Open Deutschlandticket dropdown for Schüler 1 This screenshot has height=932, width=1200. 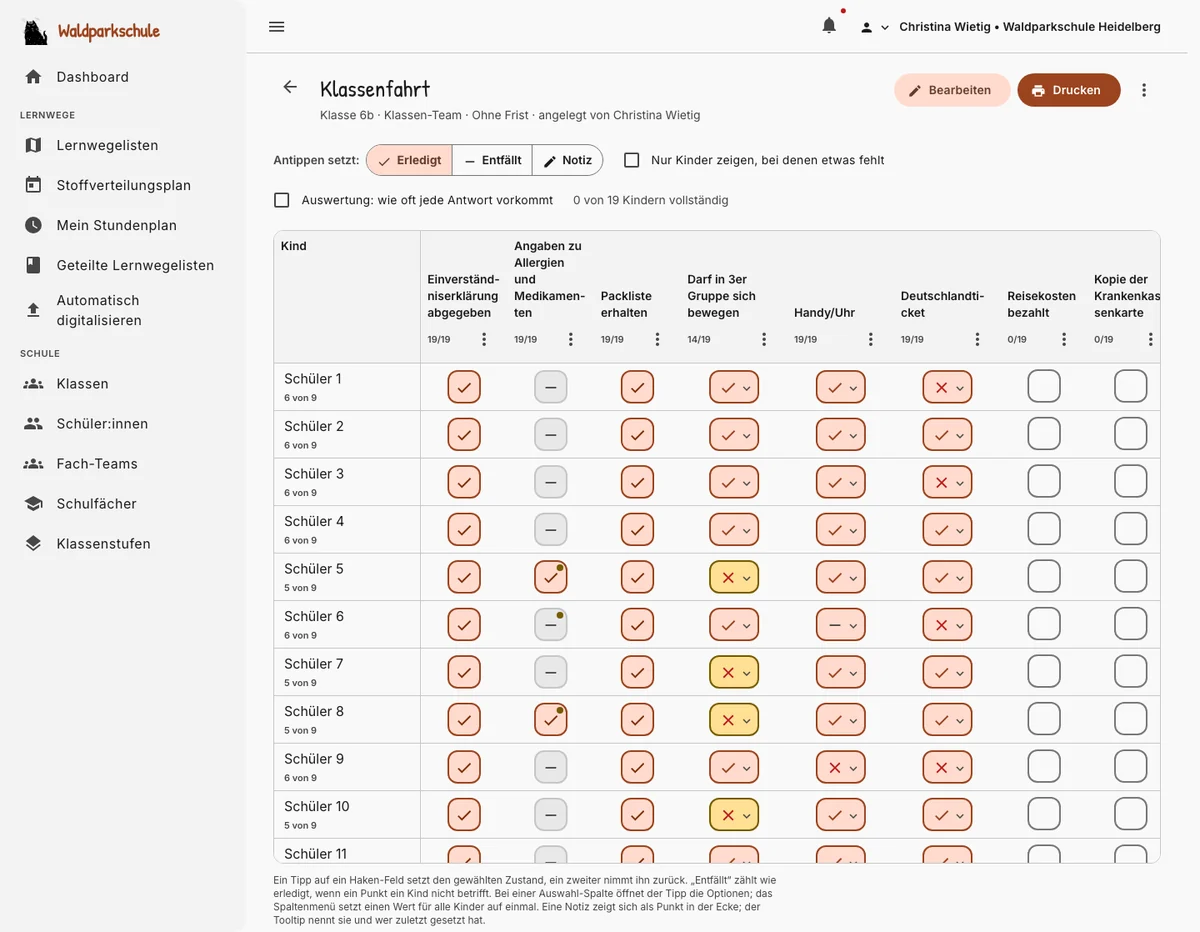(x=947, y=387)
